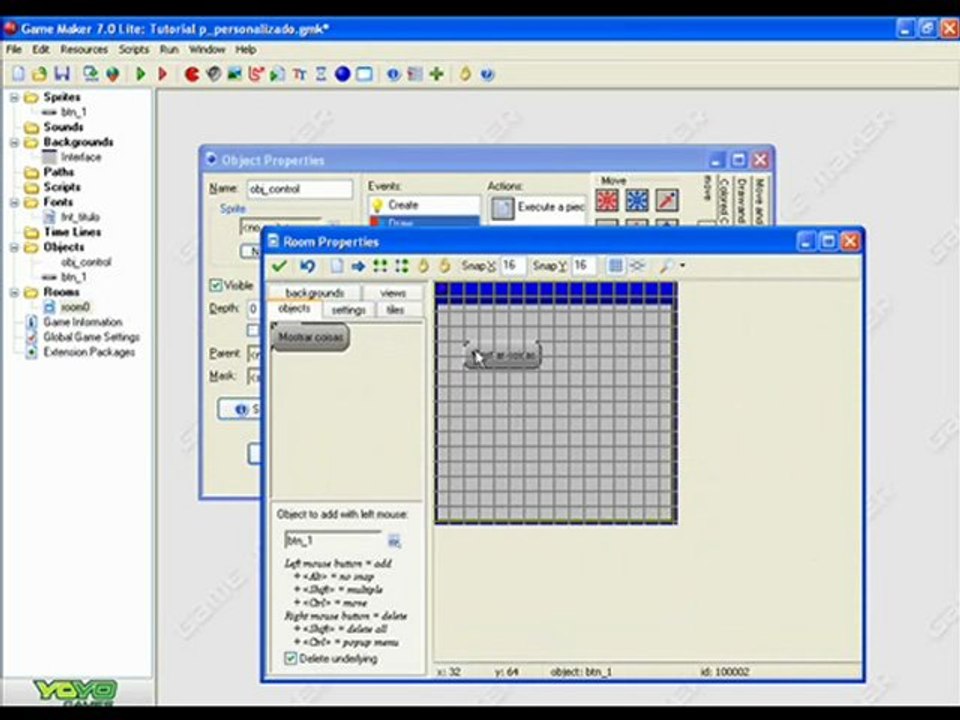Add a sound with speaker icon
This screenshot has width=960, height=720.
213,74
